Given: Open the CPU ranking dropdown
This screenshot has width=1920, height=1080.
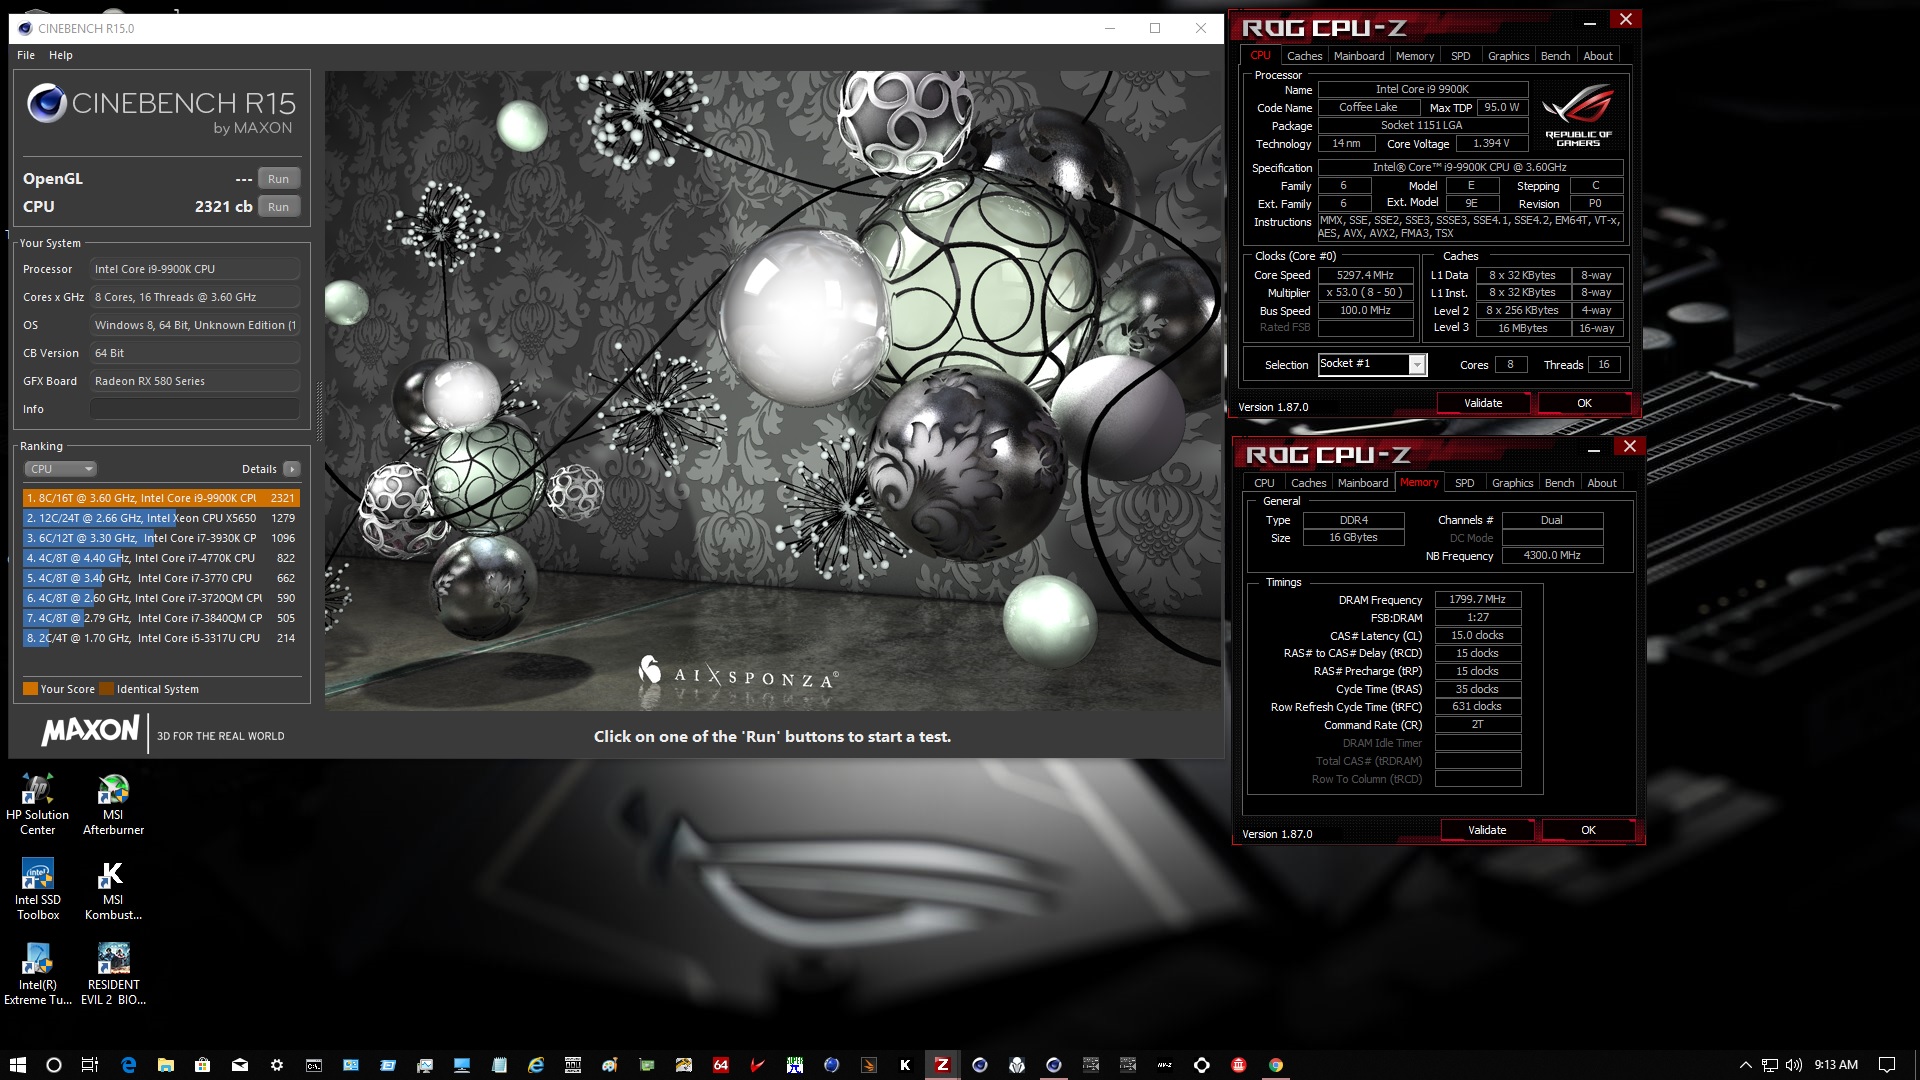Looking at the screenshot, I should (x=60, y=469).
